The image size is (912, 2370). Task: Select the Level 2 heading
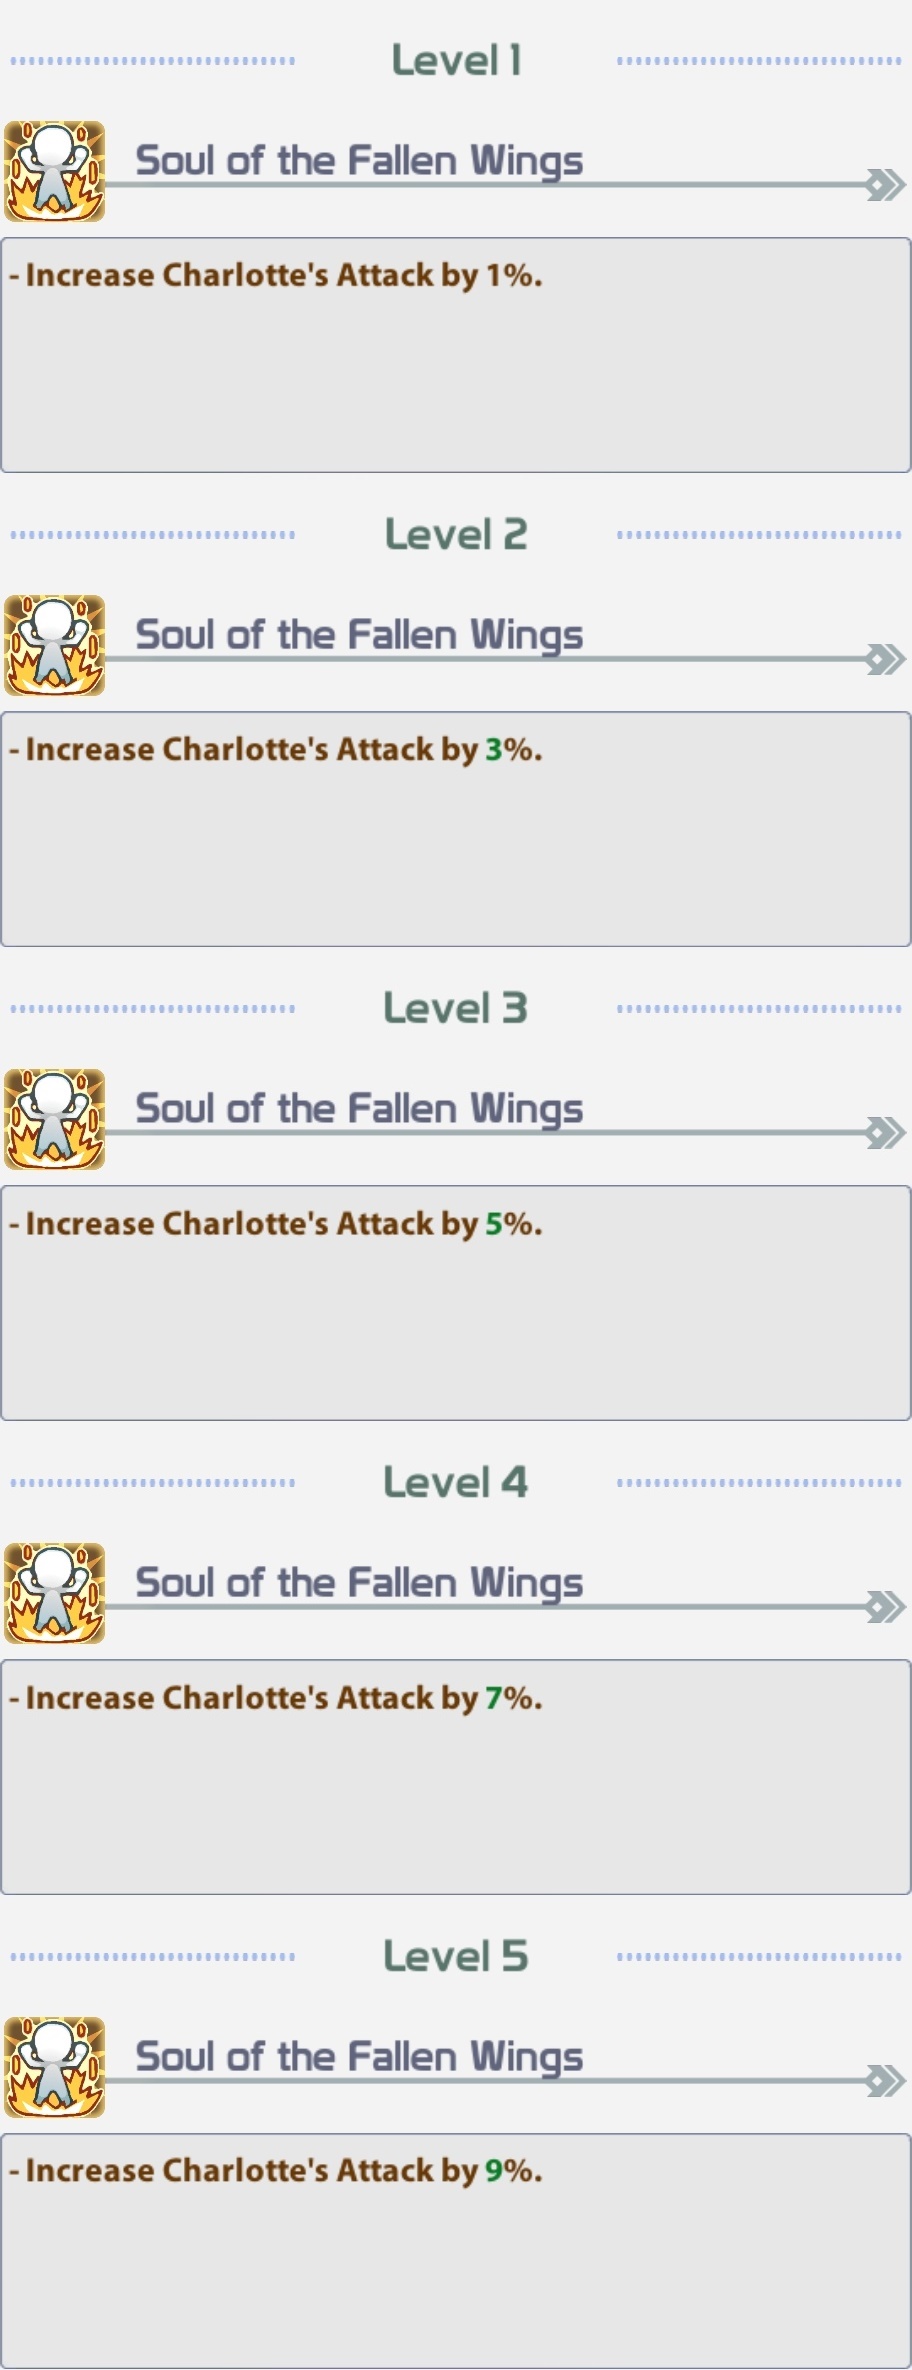coord(456,534)
